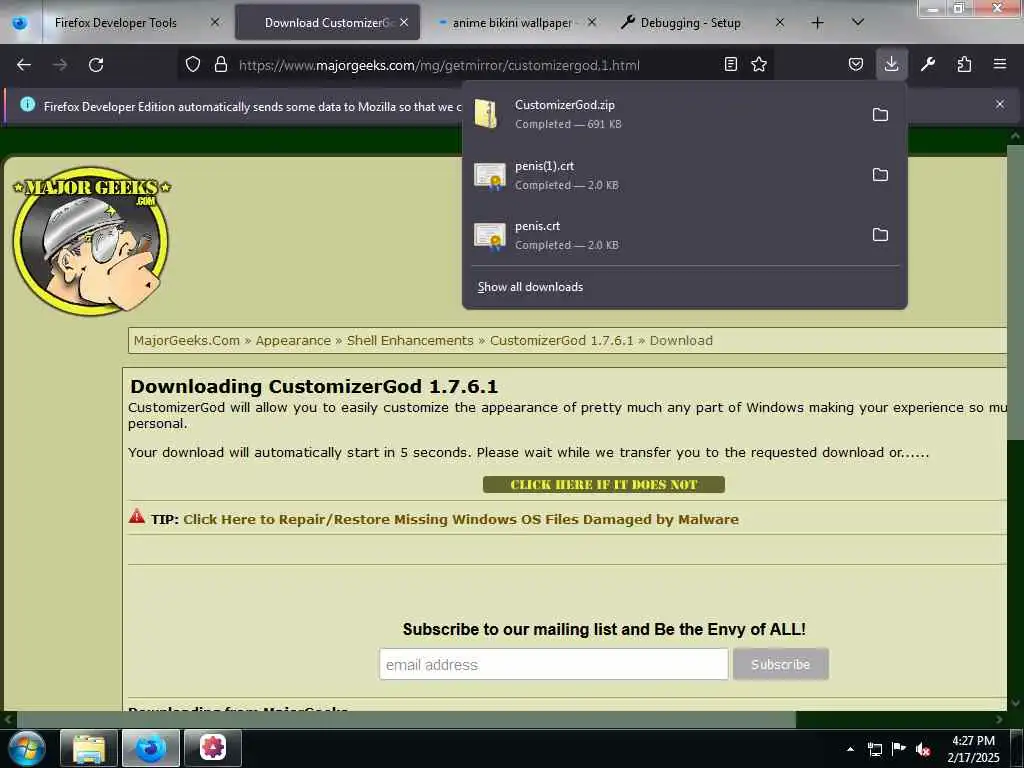Focus the email address field
The image size is (1024, 768).
[554, 664]
